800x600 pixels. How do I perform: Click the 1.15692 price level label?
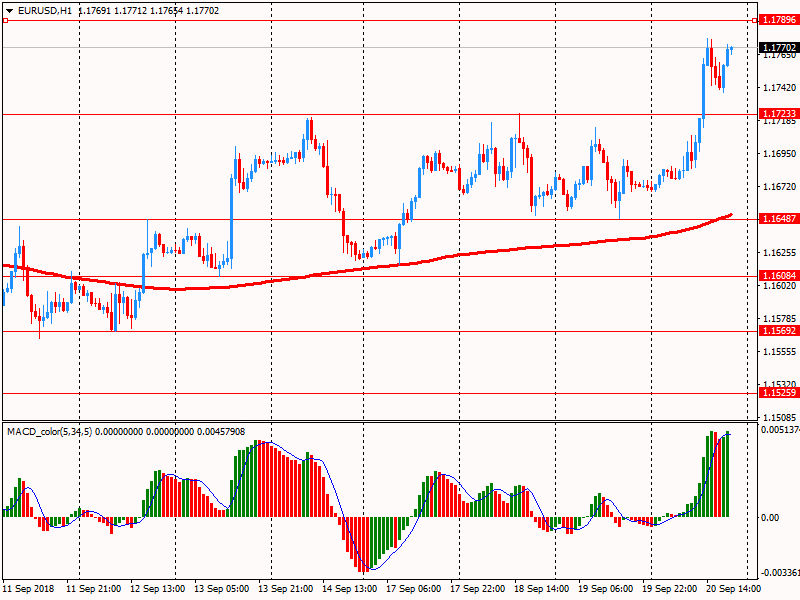point(778,331)
